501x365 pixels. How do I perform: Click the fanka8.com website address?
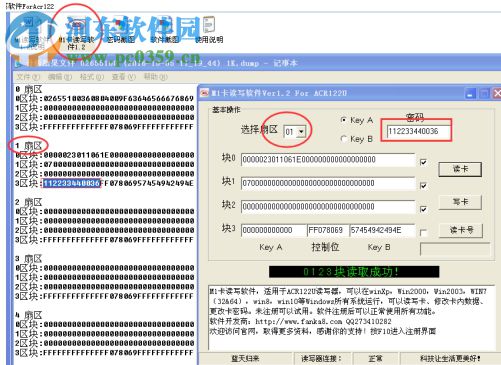[299, 322]
